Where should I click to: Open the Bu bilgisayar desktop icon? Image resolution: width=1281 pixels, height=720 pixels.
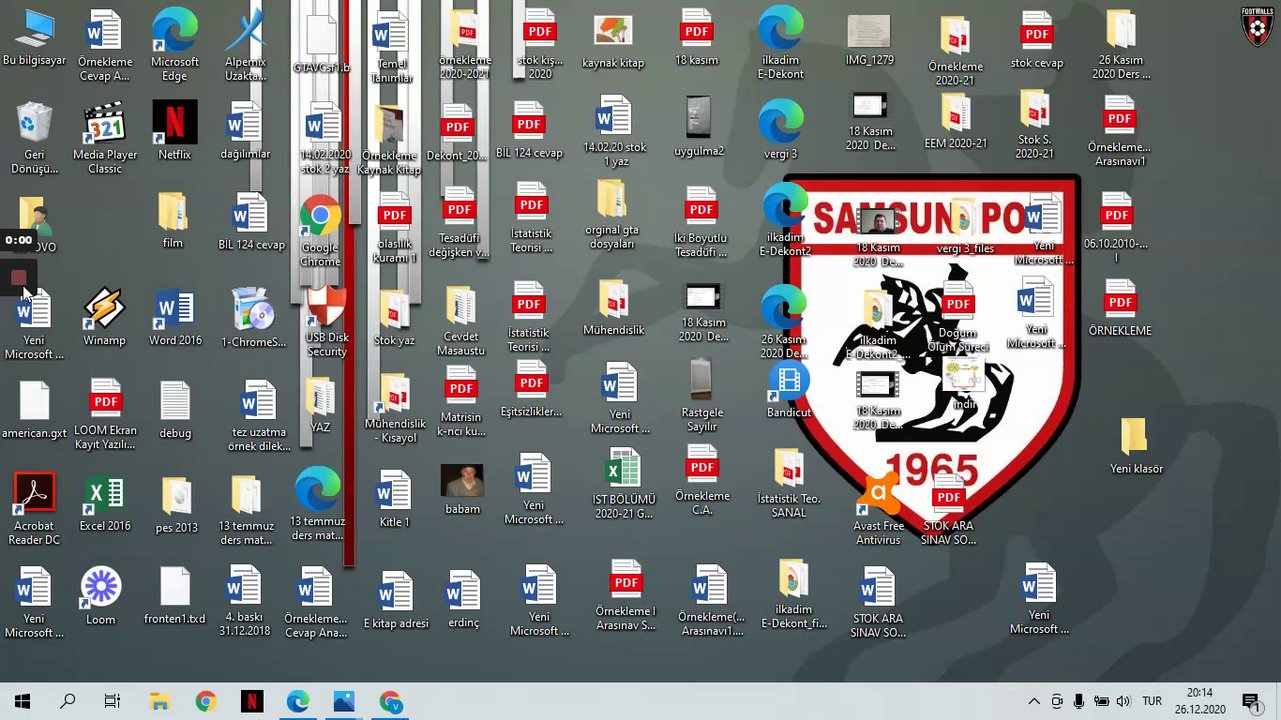34,38
